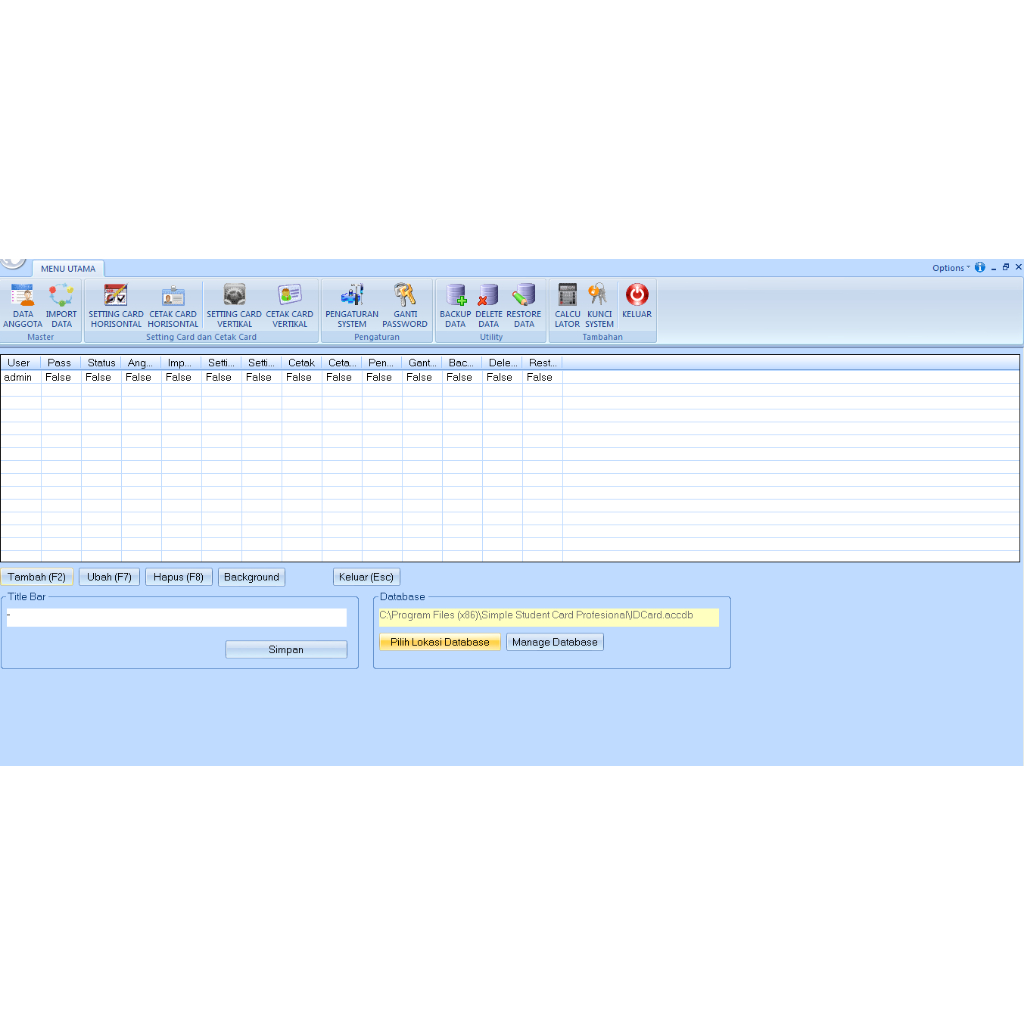Click the Hapus (F8) button
The width and height of the screenshot is (1024, 1024).
pyautogui.click(x=178, y=577)
